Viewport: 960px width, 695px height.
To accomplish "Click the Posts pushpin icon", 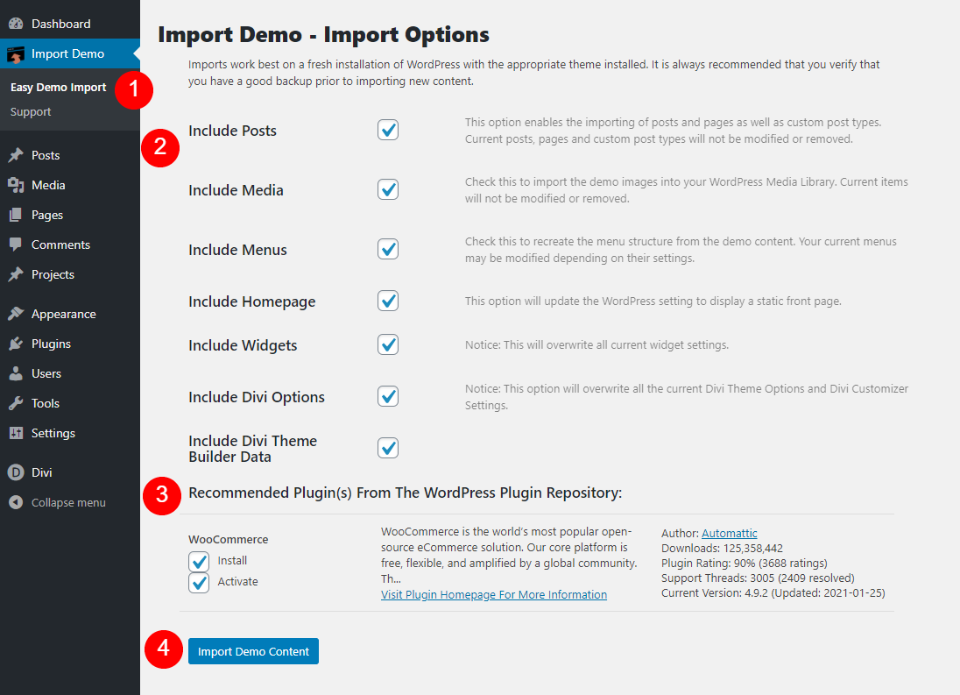I will (16, 156).
